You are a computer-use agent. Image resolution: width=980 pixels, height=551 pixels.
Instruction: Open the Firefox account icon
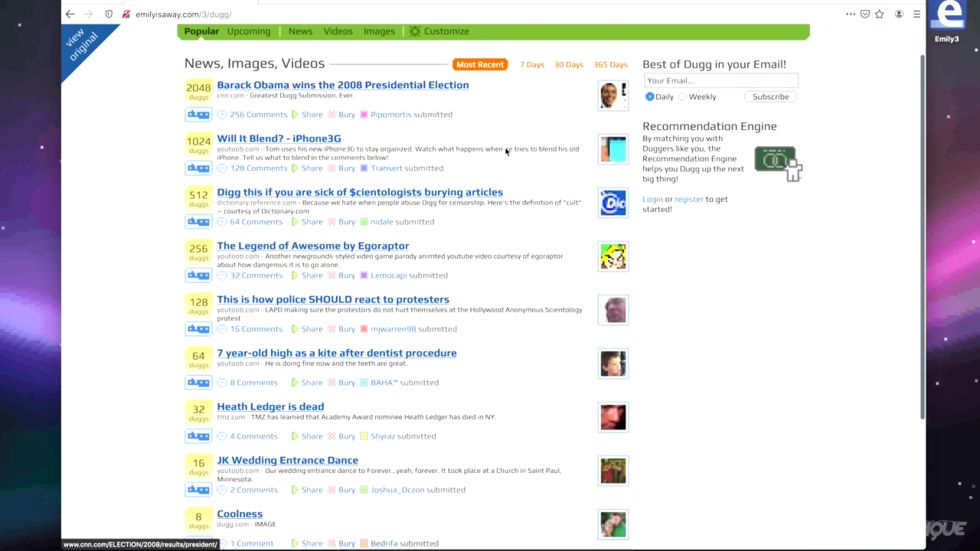pos(899,14)
